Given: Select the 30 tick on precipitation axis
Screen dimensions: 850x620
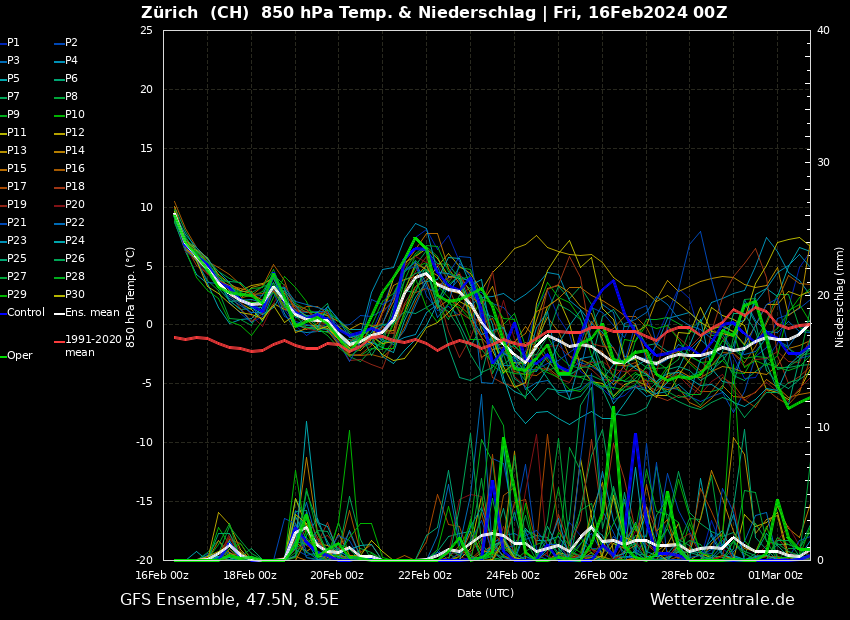Looking at the screenshot, I should 823,163.
